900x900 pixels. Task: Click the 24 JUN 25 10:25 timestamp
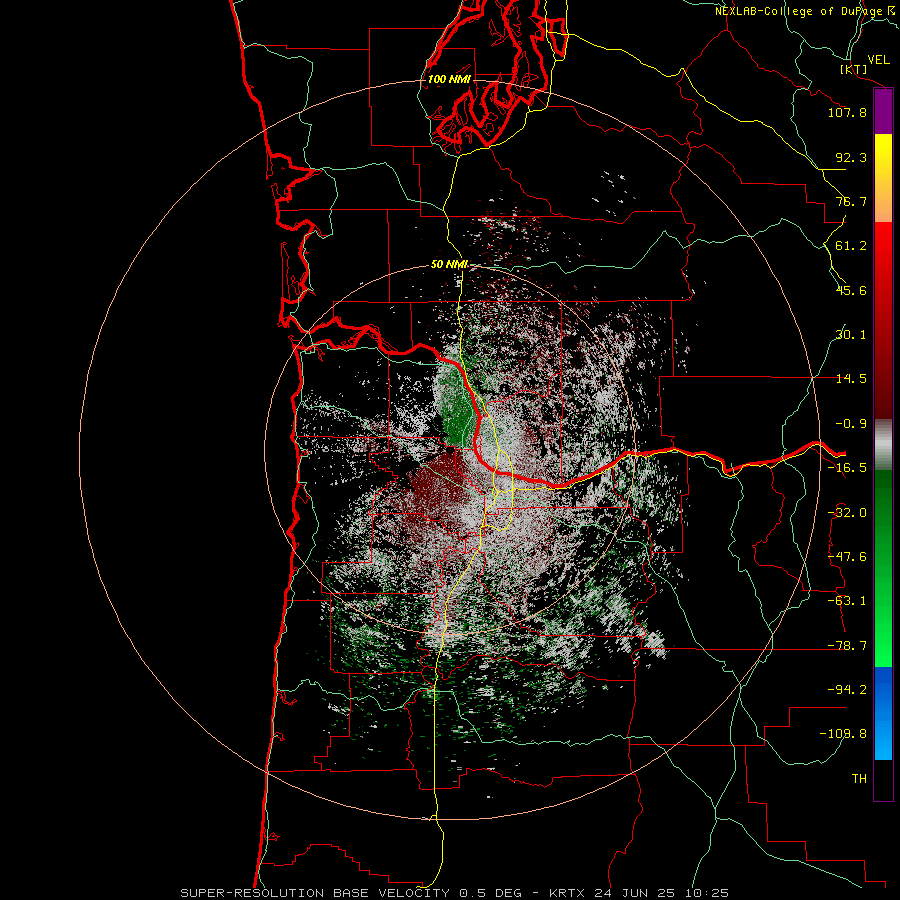[661, 893]
